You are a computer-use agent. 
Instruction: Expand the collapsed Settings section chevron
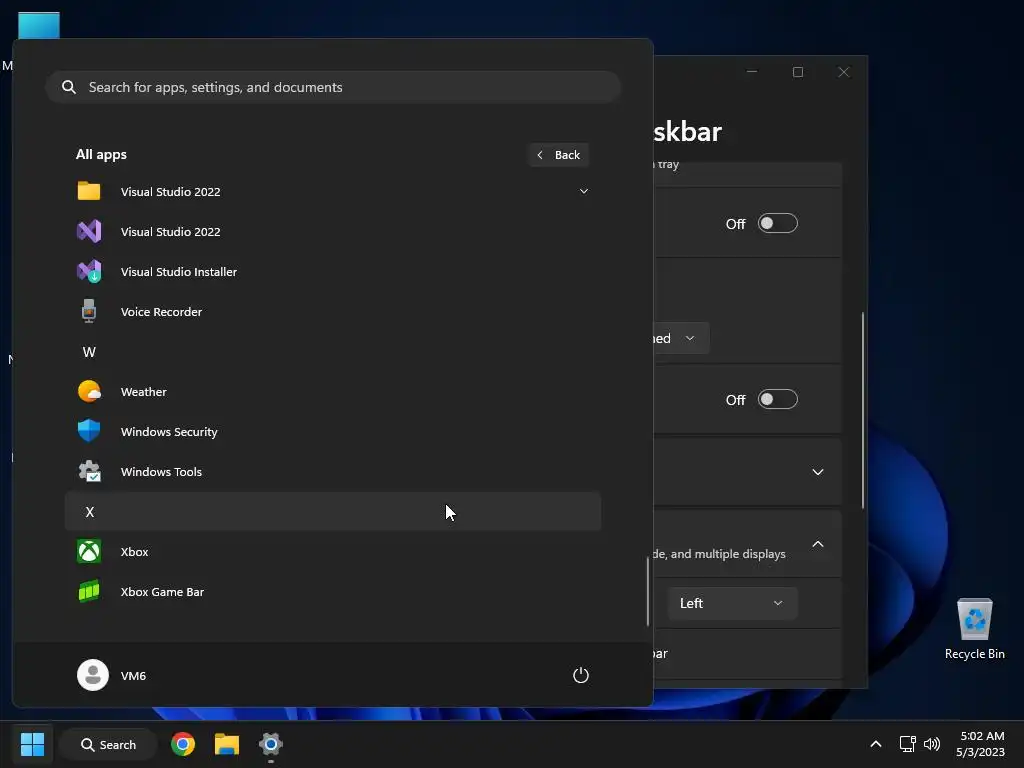(818, 472)
